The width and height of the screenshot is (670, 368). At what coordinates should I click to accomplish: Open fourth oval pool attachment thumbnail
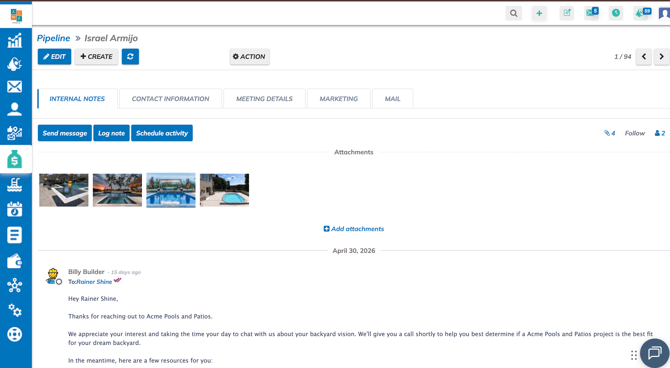pos(224,190)
